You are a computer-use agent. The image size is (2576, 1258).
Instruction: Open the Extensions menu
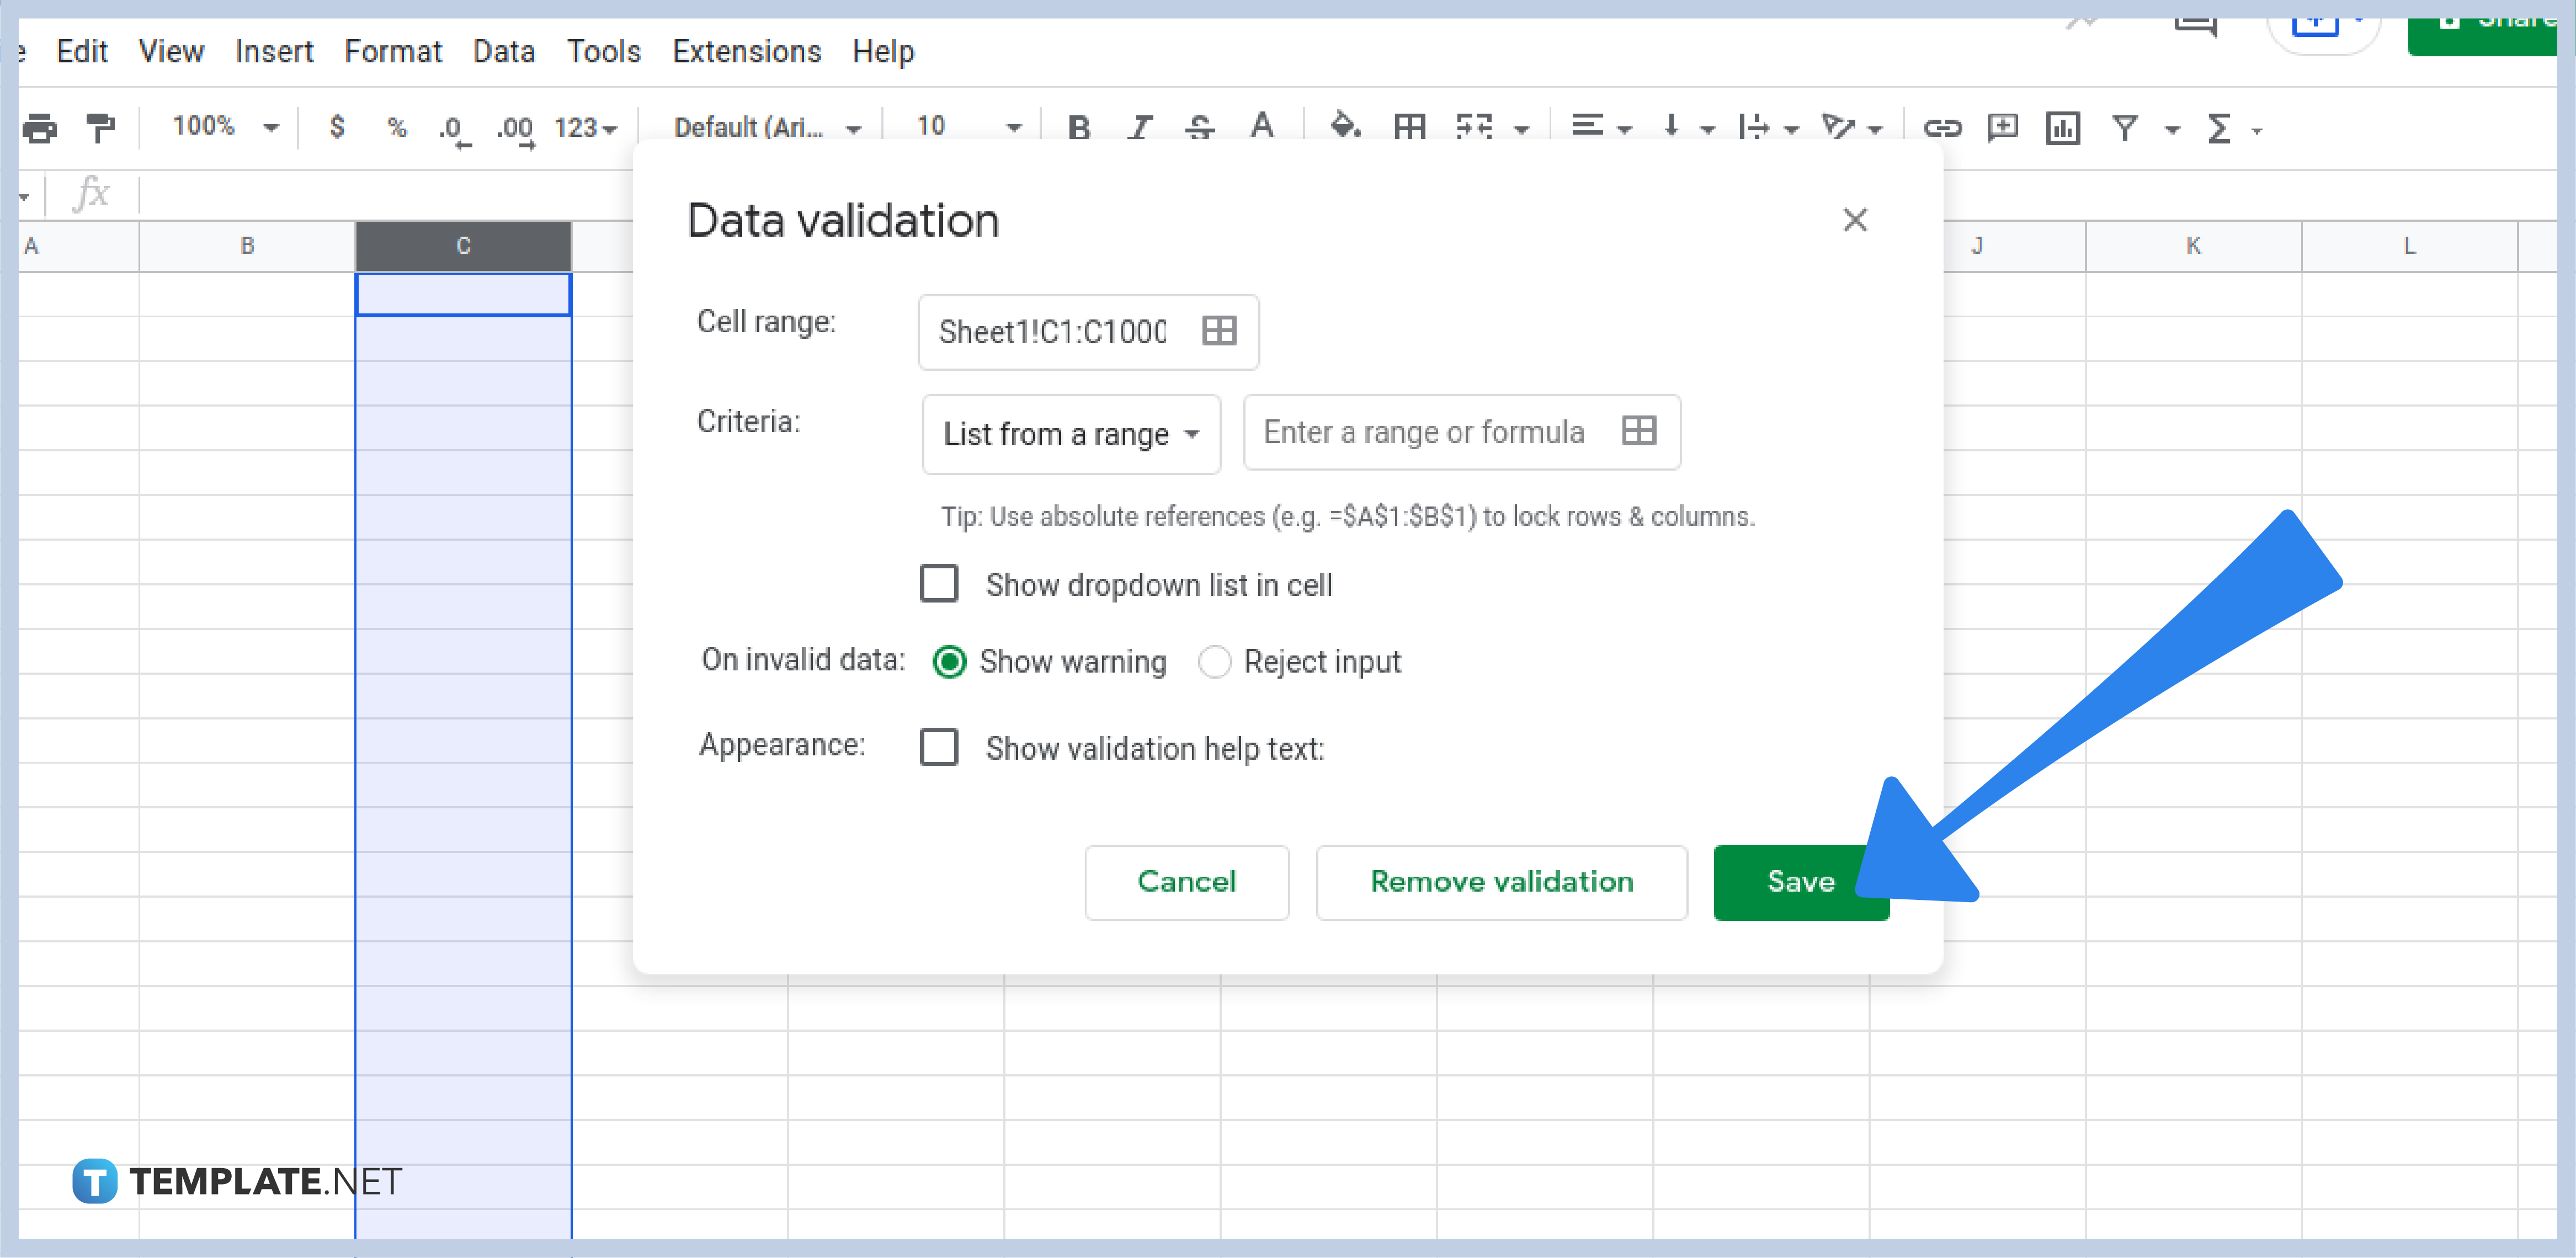pos(746,51)
